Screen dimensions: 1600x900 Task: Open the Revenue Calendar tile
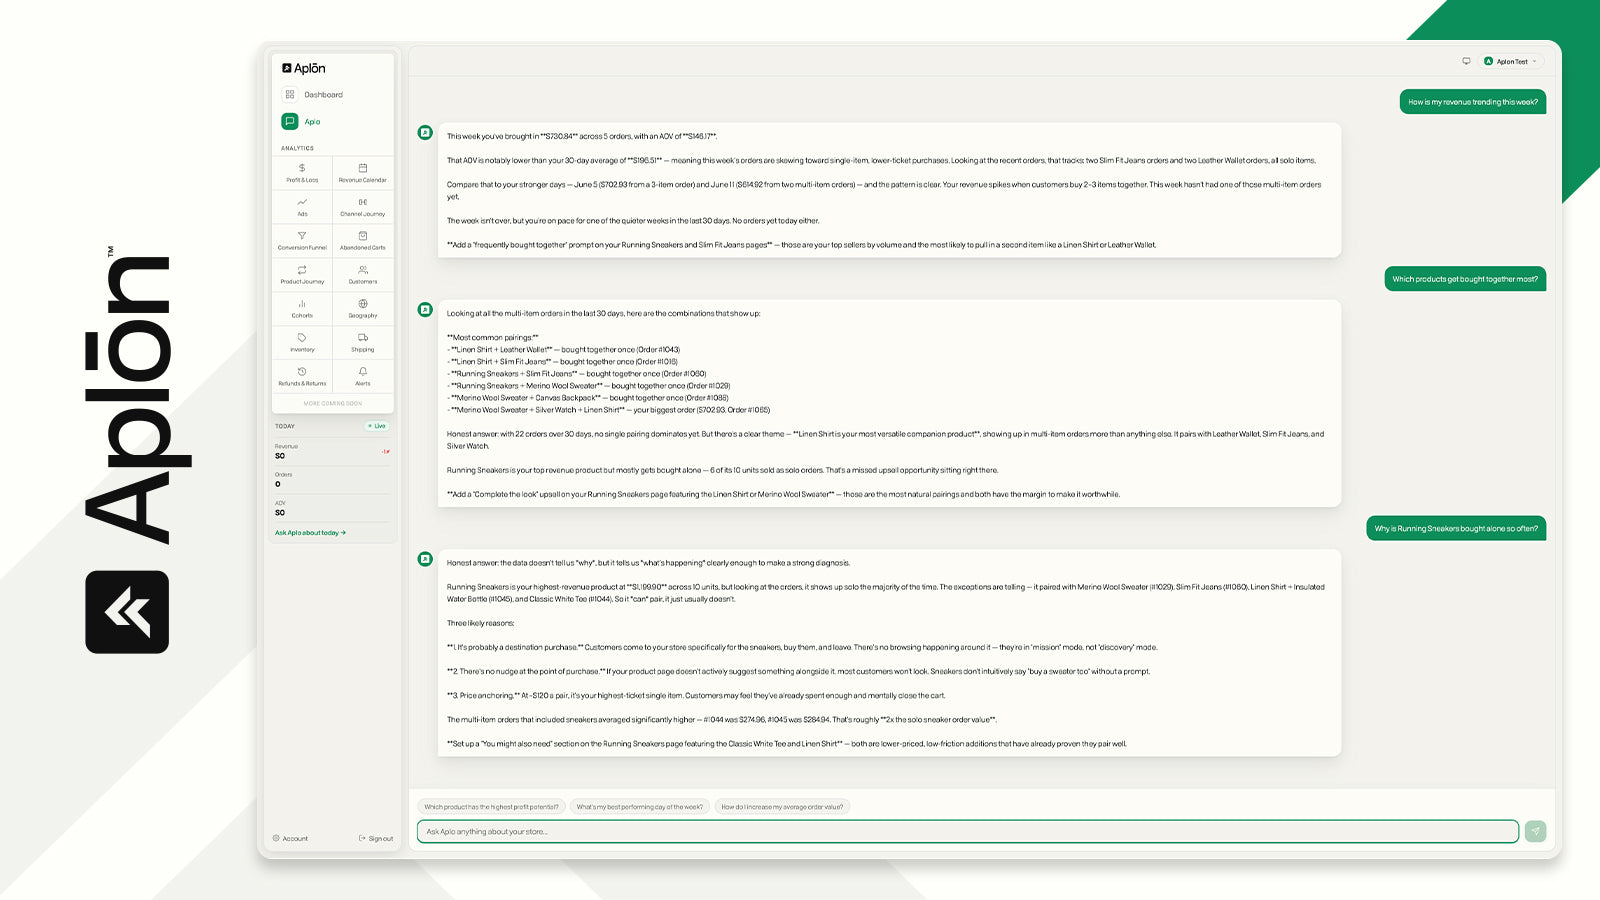coord(363,173)
